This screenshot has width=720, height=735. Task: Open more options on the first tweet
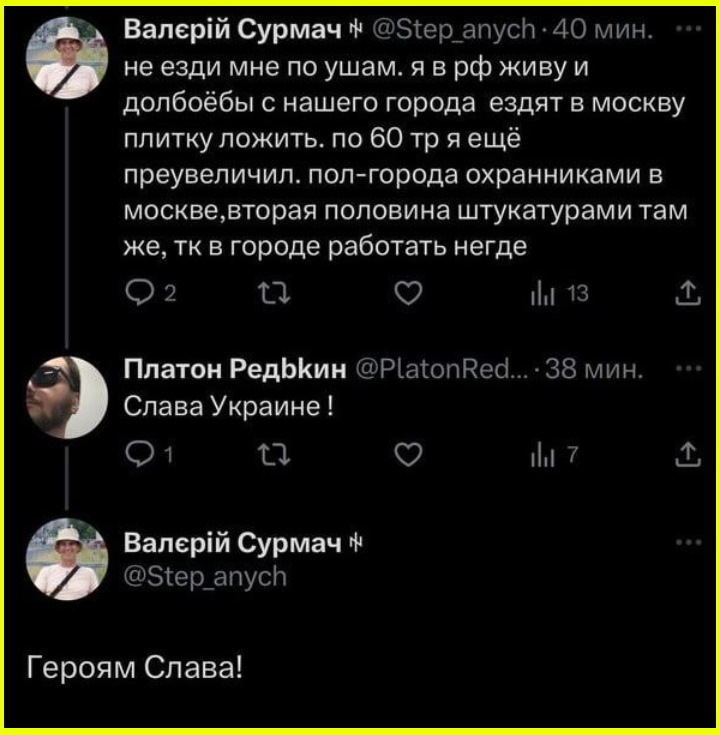689,30
